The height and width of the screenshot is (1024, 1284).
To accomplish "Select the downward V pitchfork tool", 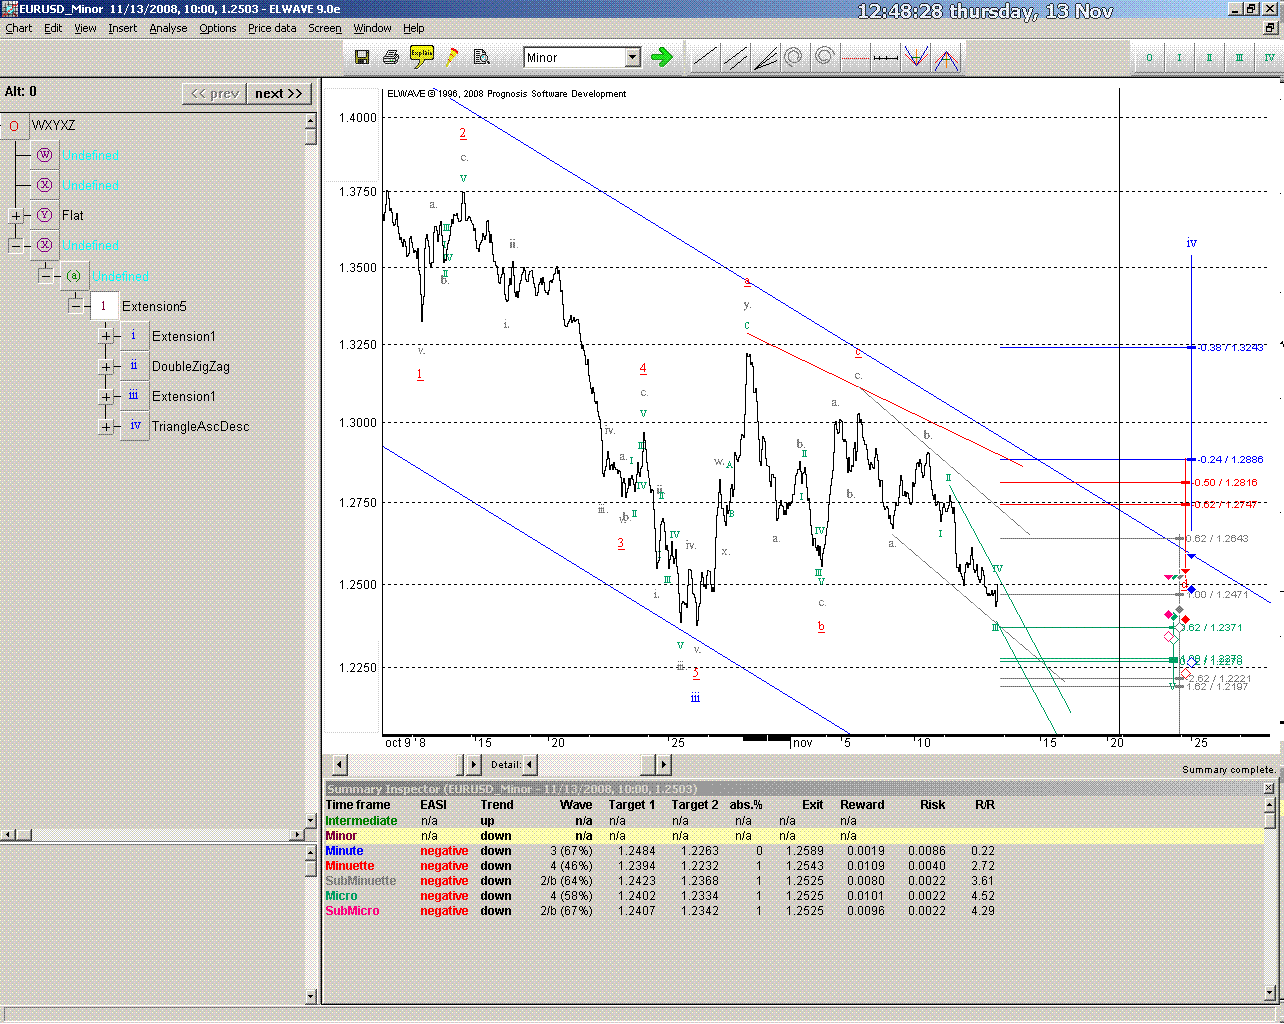I will click(x=915, y=58).
